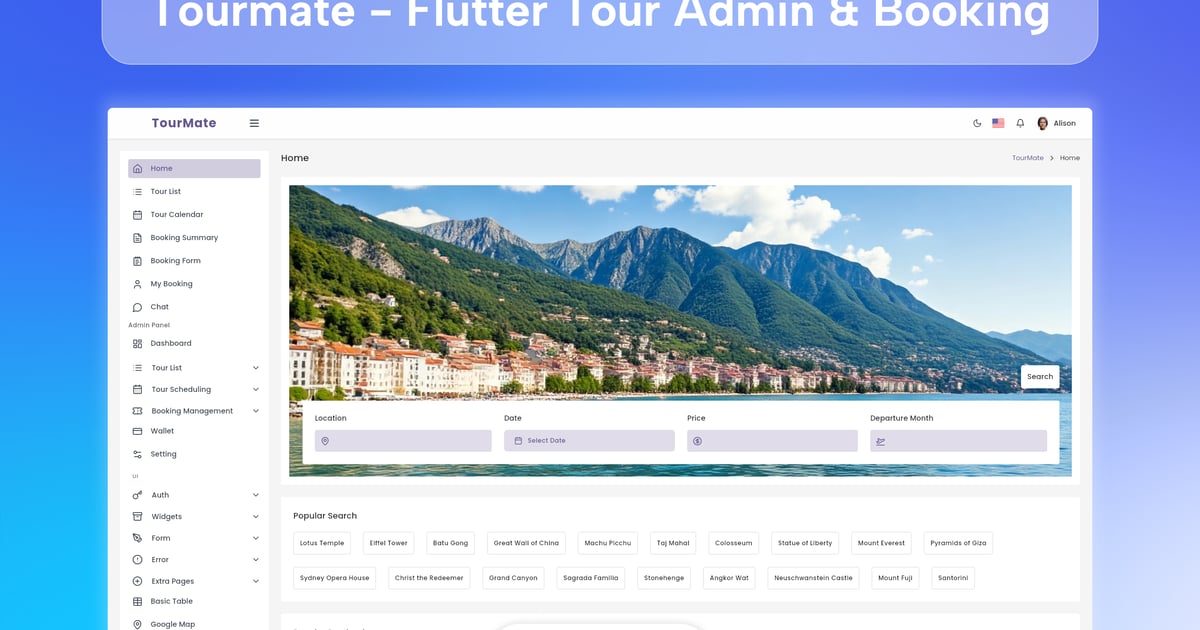Click the TourMate breadcrumb link

click(x=1028, y=158)
